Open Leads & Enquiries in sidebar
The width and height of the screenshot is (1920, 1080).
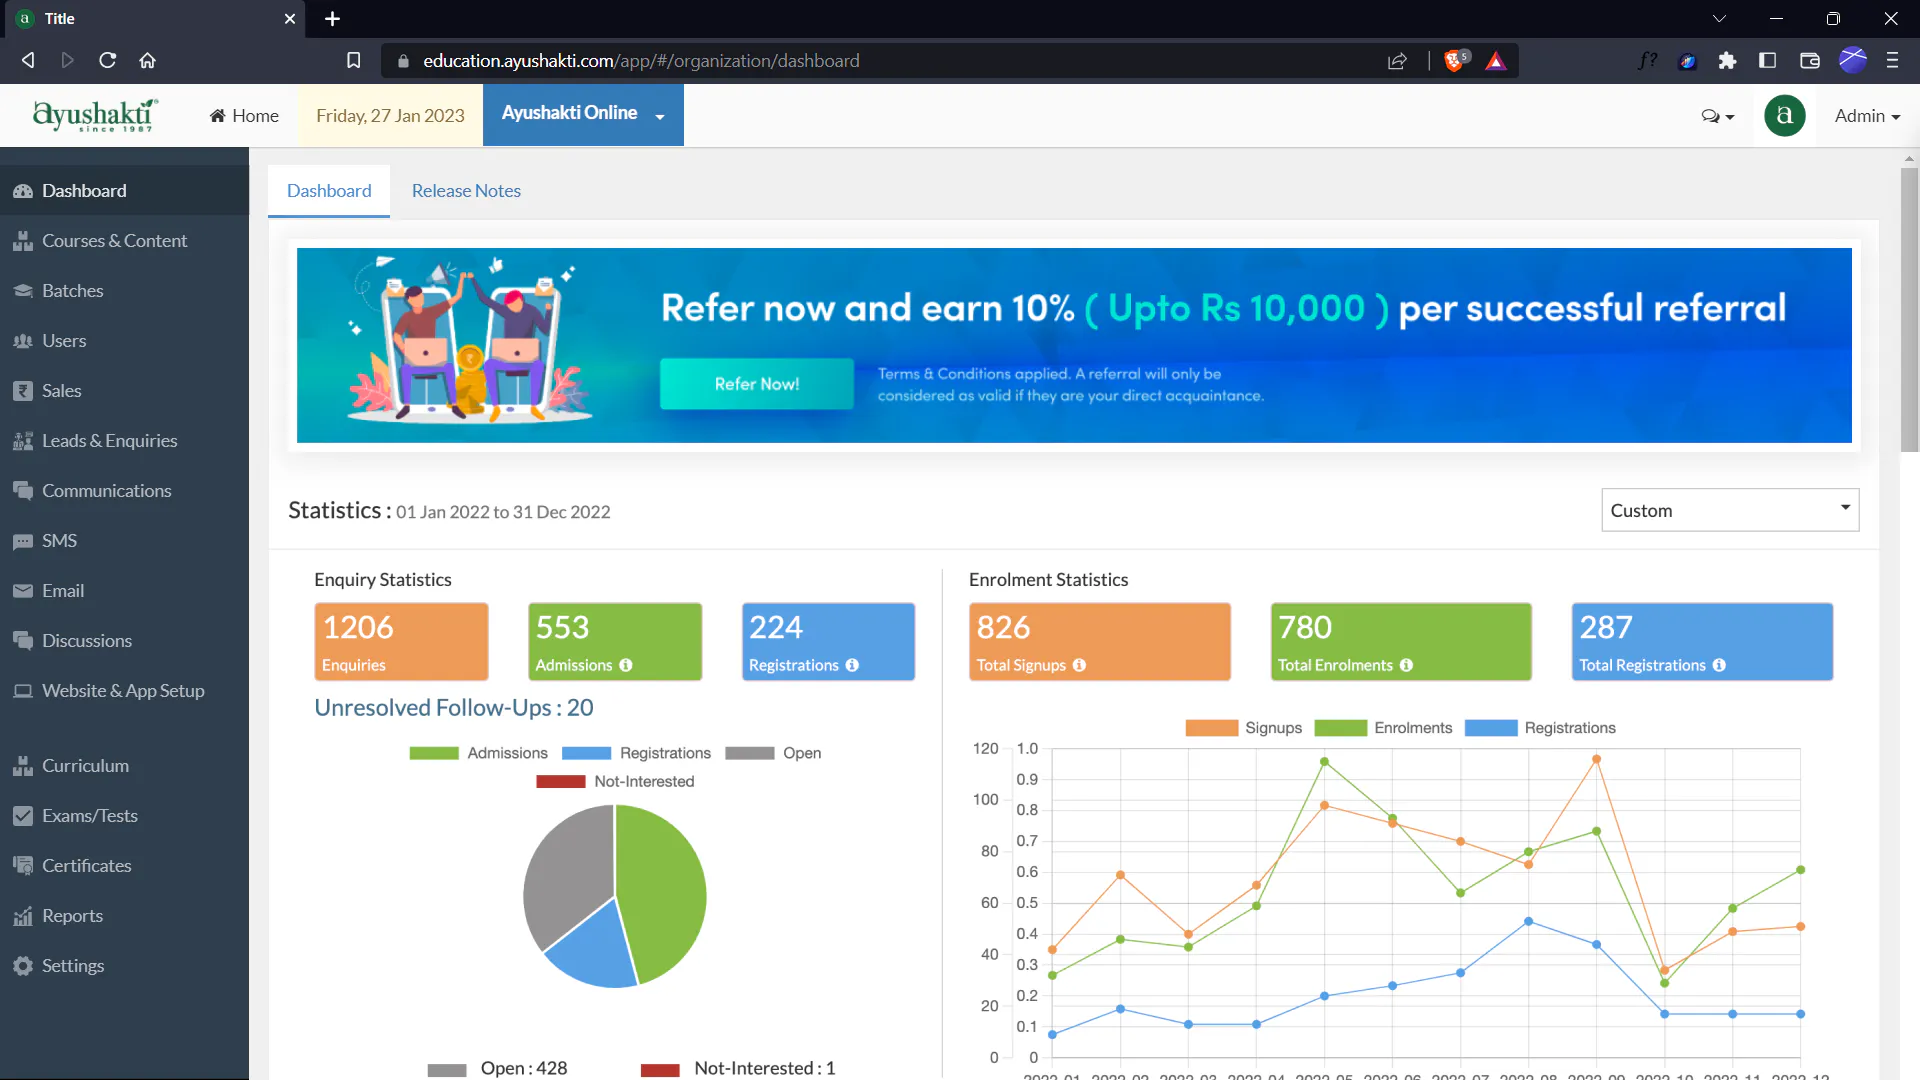(x=109, y=441)
